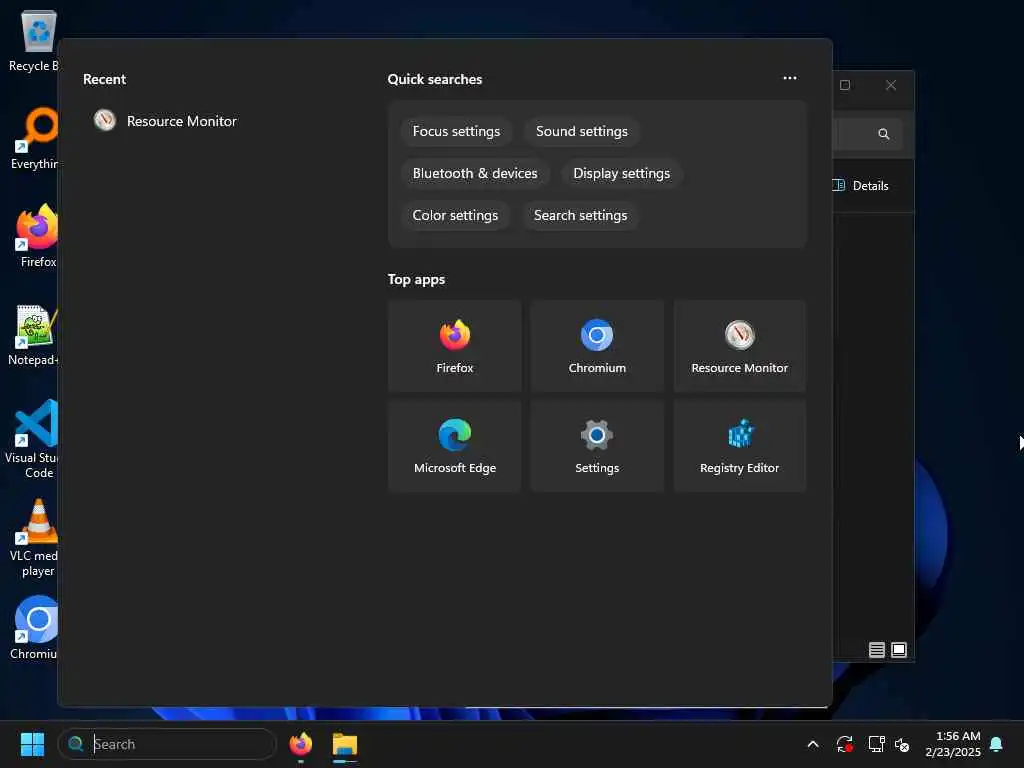Select the Recycle Bin desktop icon

[x=34, y=42]
